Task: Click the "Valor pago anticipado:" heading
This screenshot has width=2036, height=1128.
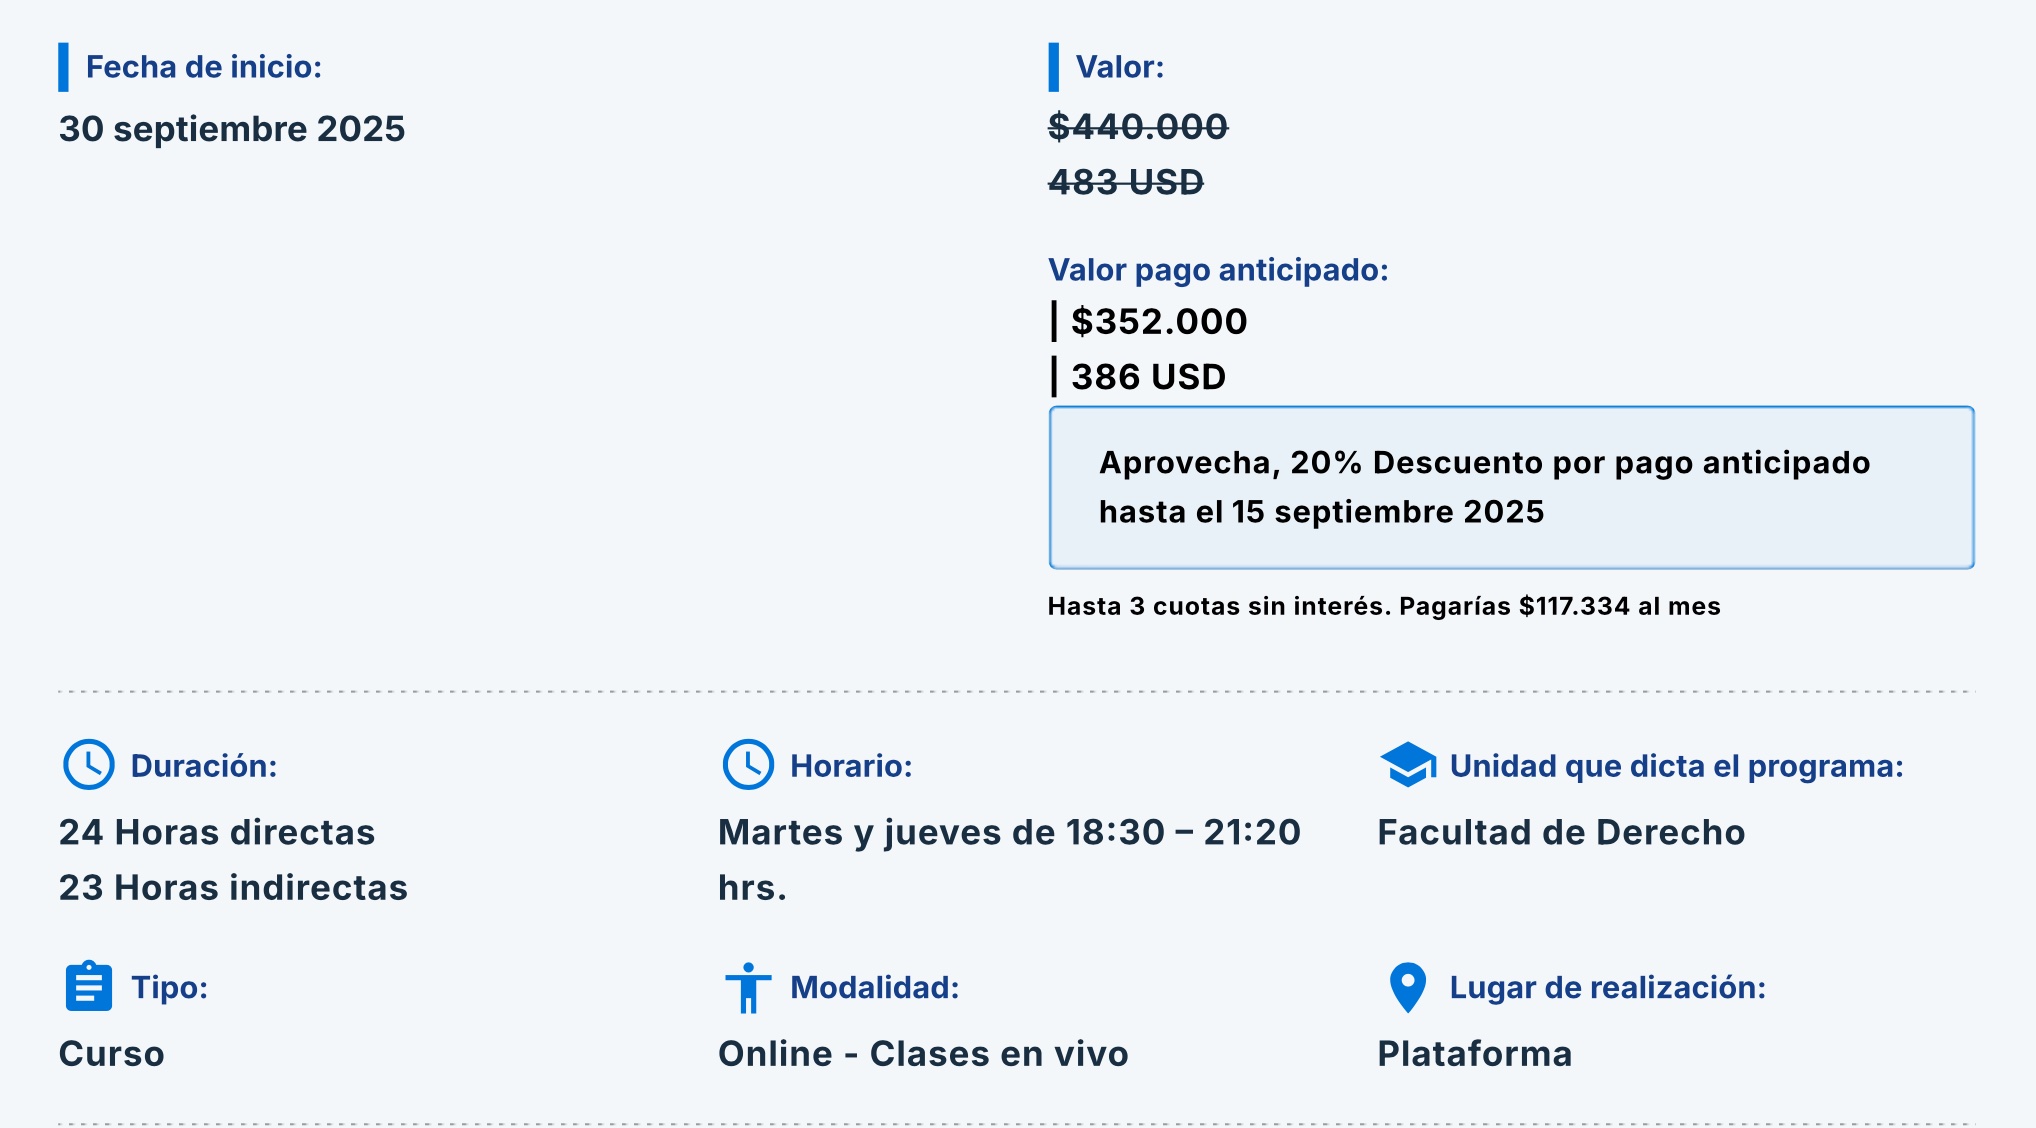Action: tap(1217, 269)
